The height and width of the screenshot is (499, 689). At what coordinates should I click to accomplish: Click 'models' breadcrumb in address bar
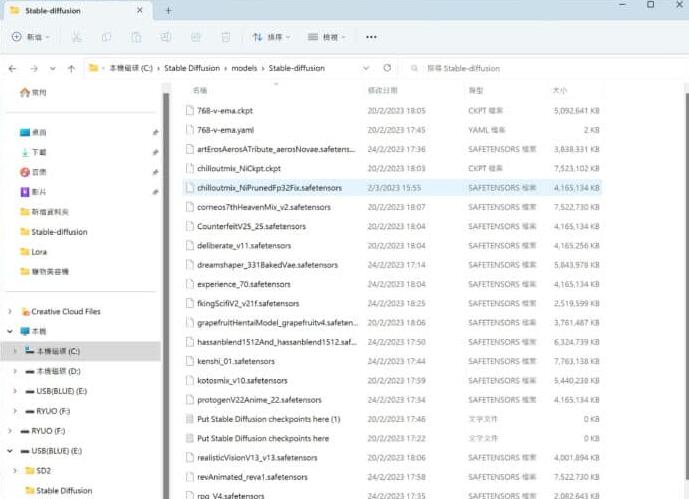click(x=244, y=68)
